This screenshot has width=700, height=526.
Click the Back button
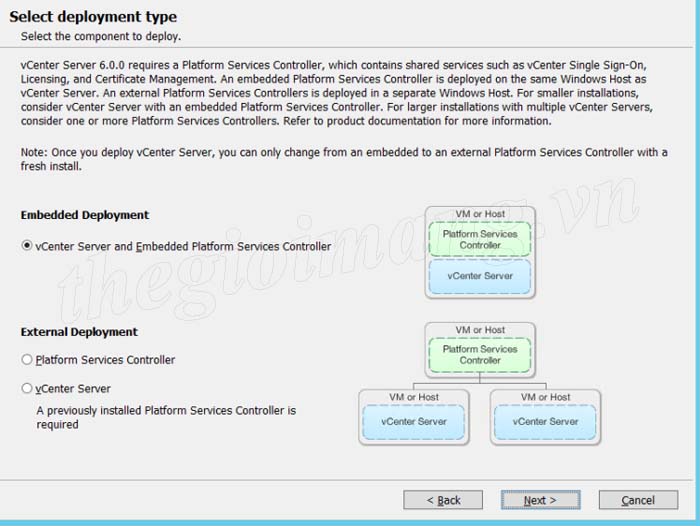click(x=443, y=500)
